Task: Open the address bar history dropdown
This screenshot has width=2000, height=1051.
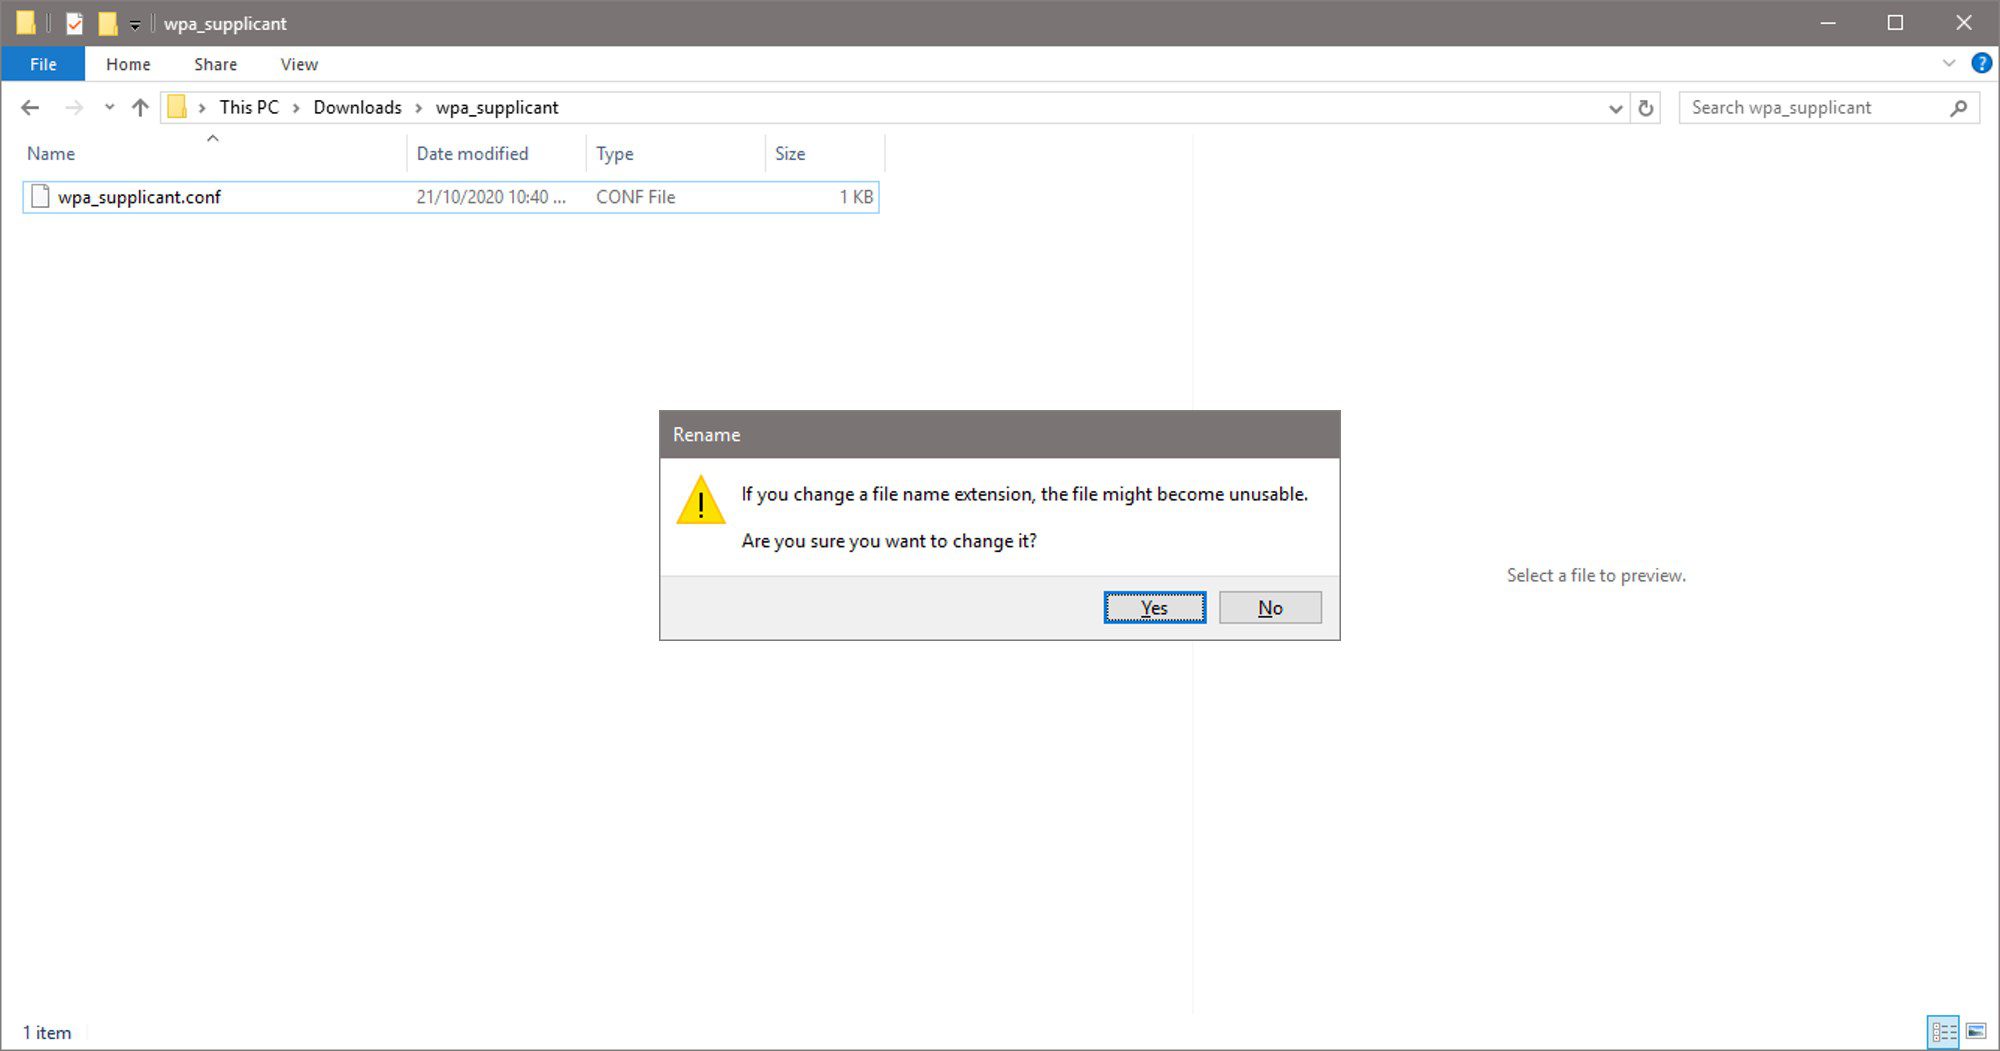Action: coord(1615,108)
